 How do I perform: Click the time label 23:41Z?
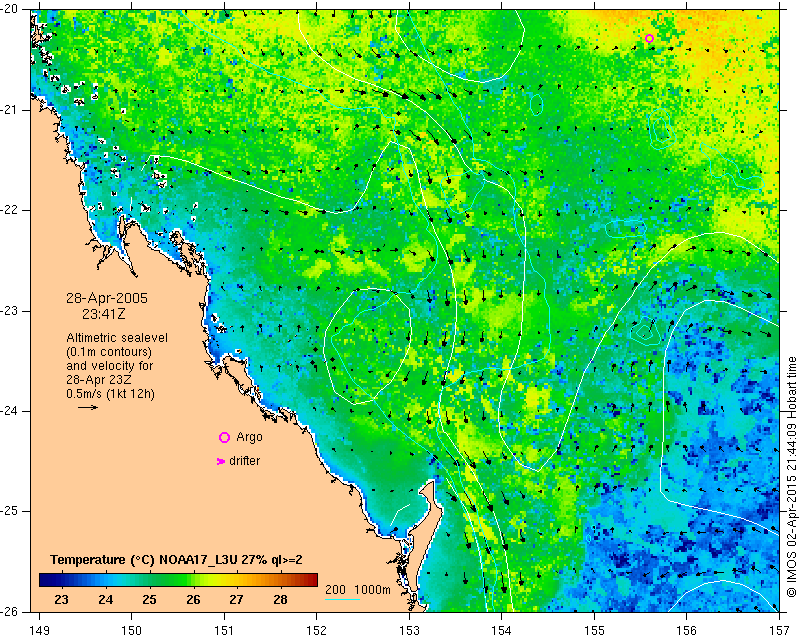tap(104, 314)
